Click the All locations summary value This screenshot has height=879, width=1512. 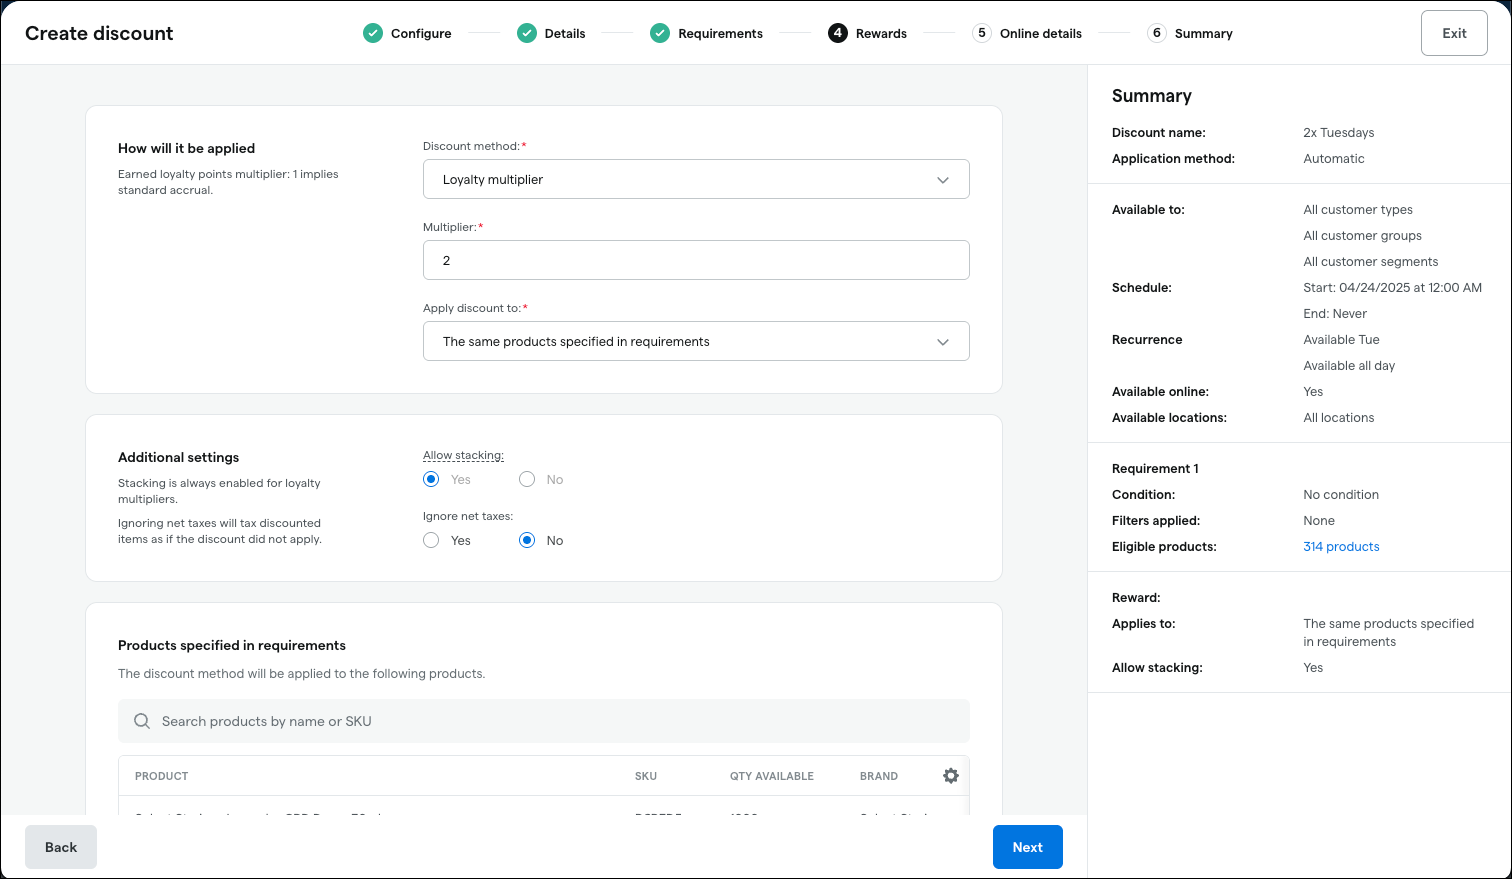1338,417
